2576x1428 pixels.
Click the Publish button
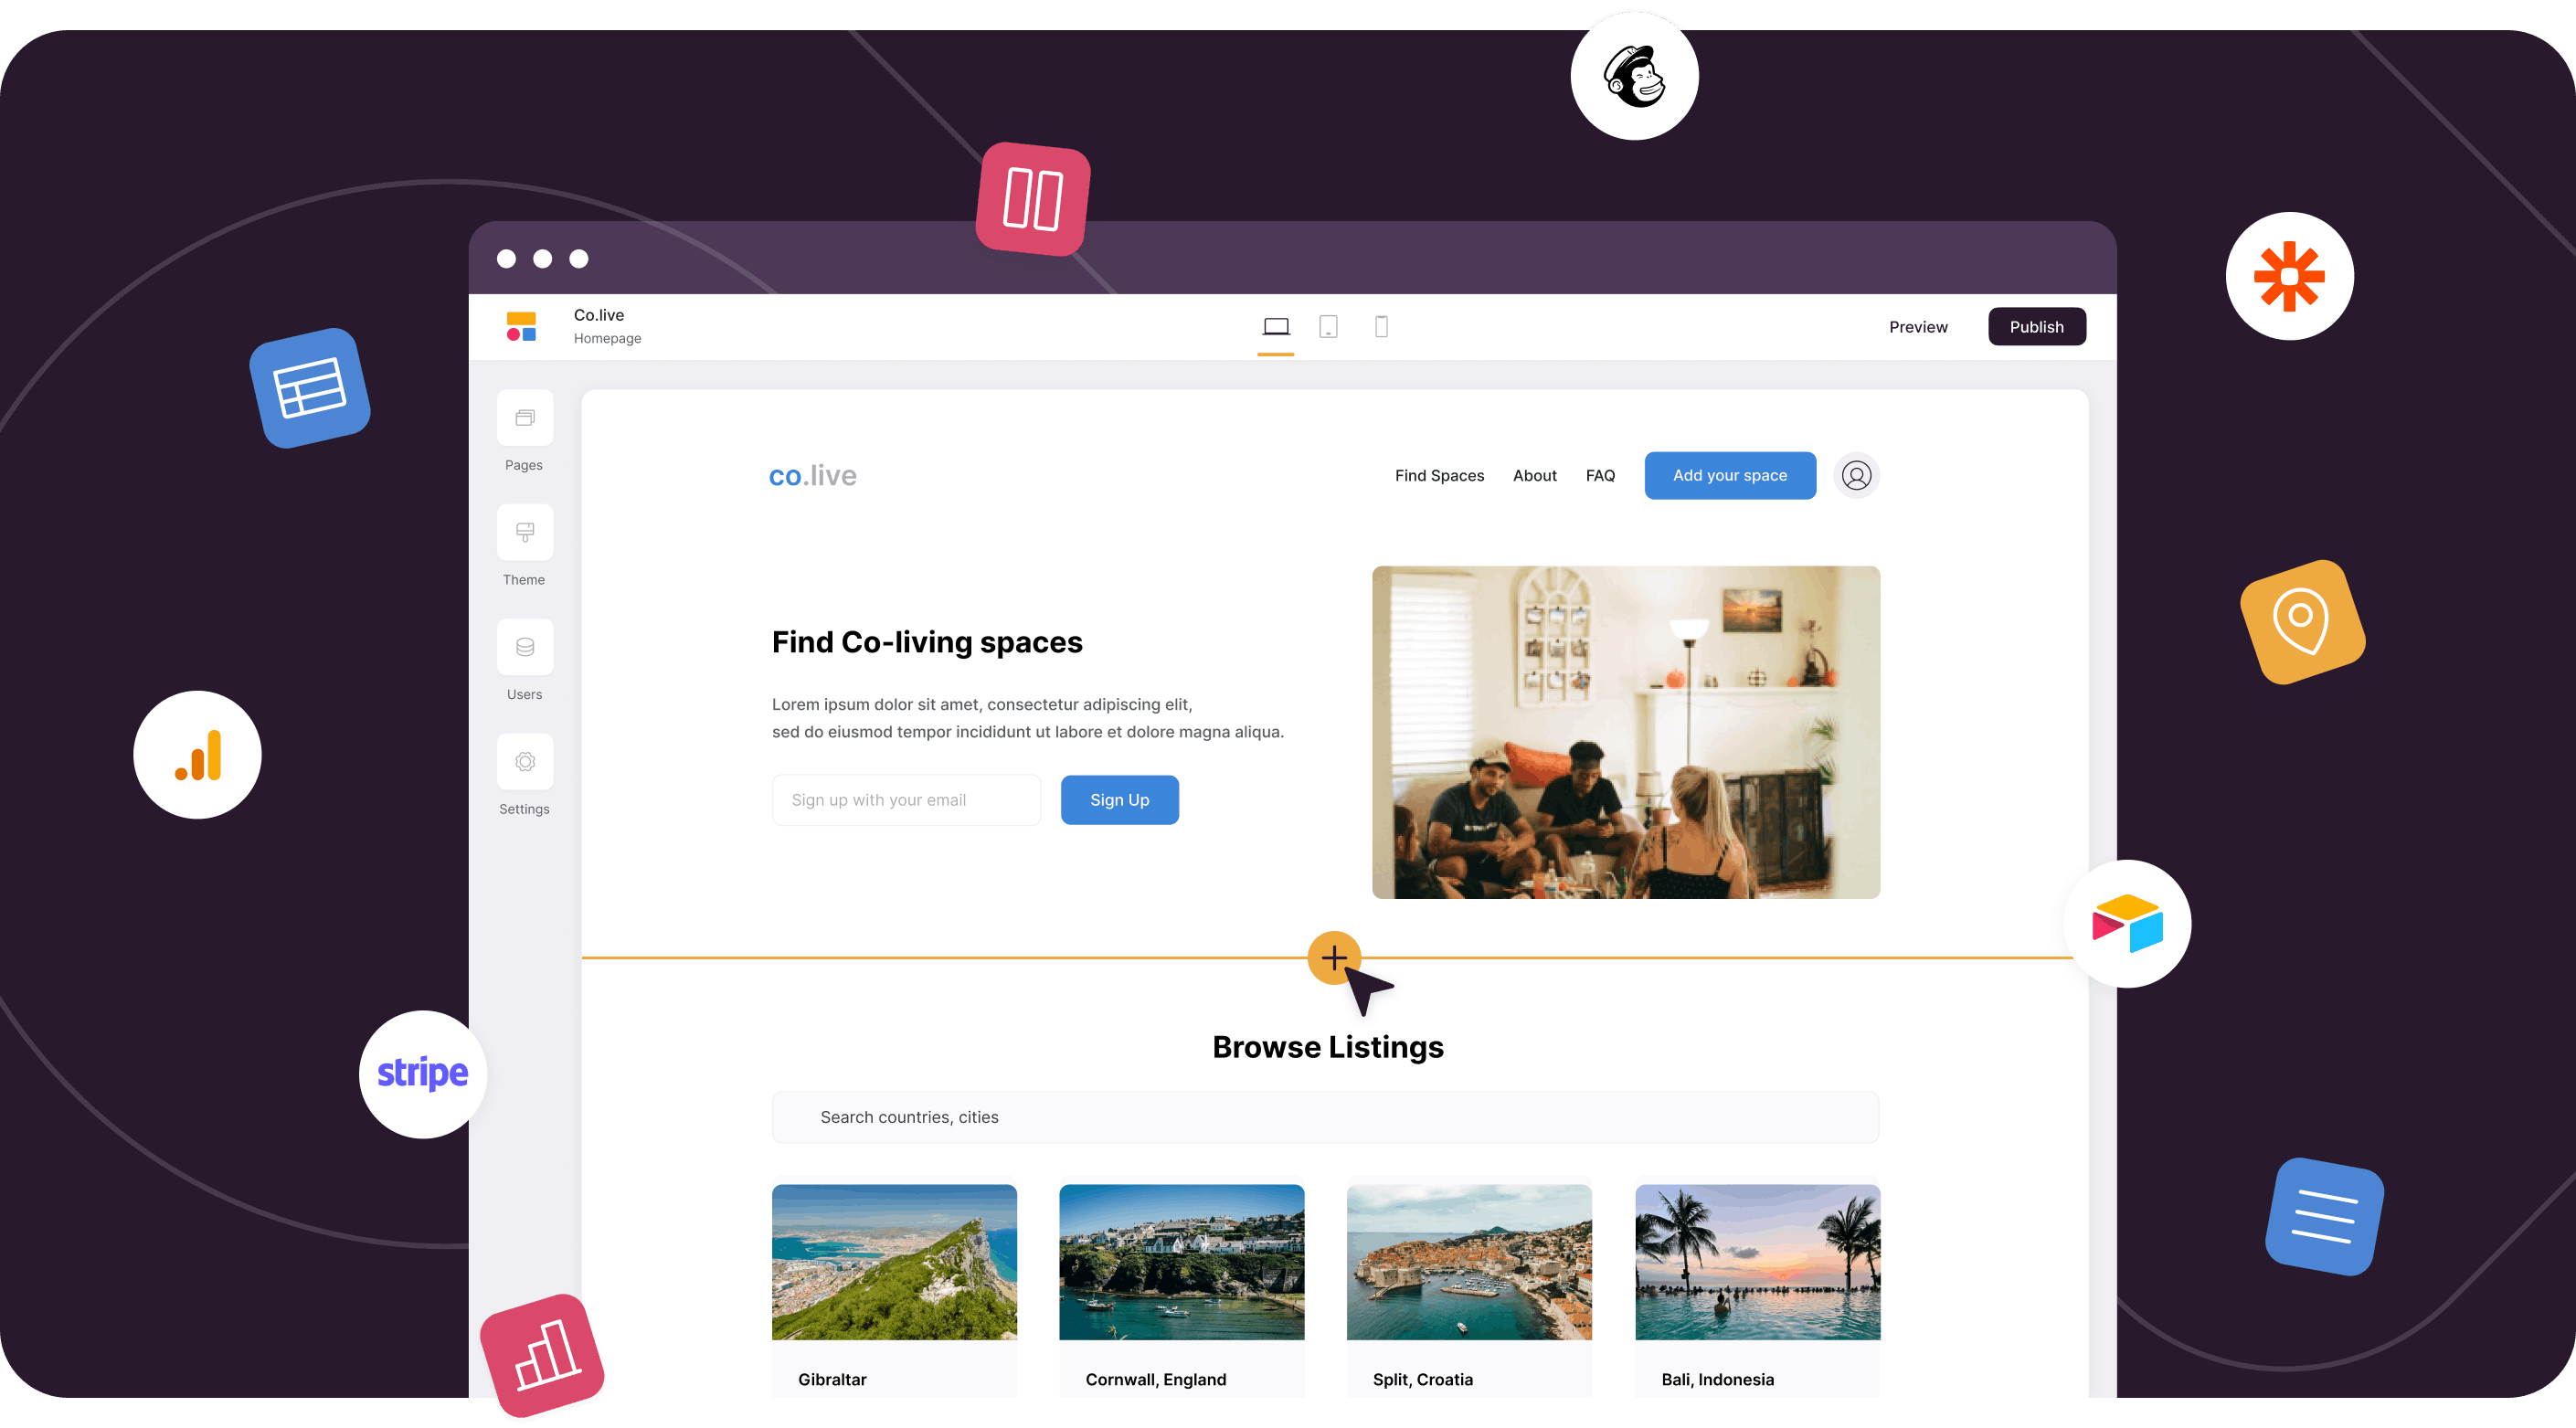[2036, 327]
